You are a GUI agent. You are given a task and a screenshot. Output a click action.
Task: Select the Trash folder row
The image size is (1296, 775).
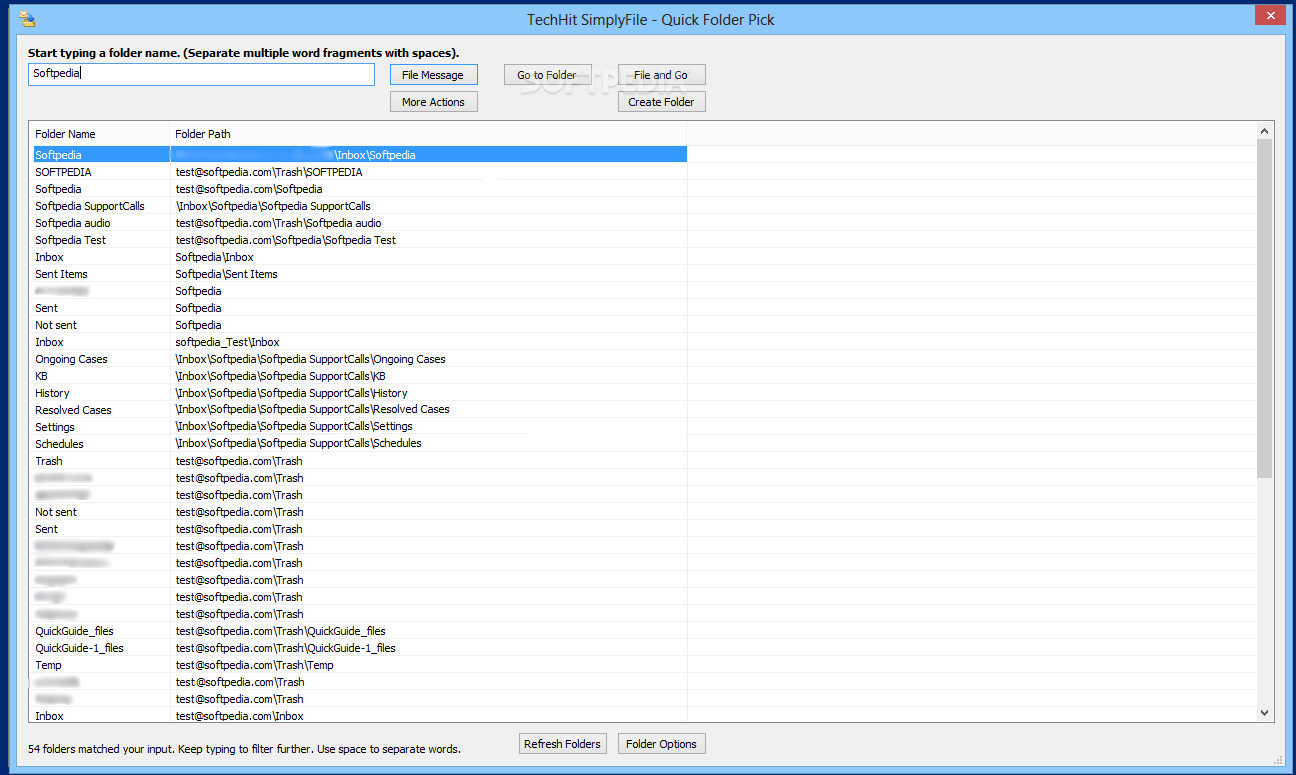point(359,461)
